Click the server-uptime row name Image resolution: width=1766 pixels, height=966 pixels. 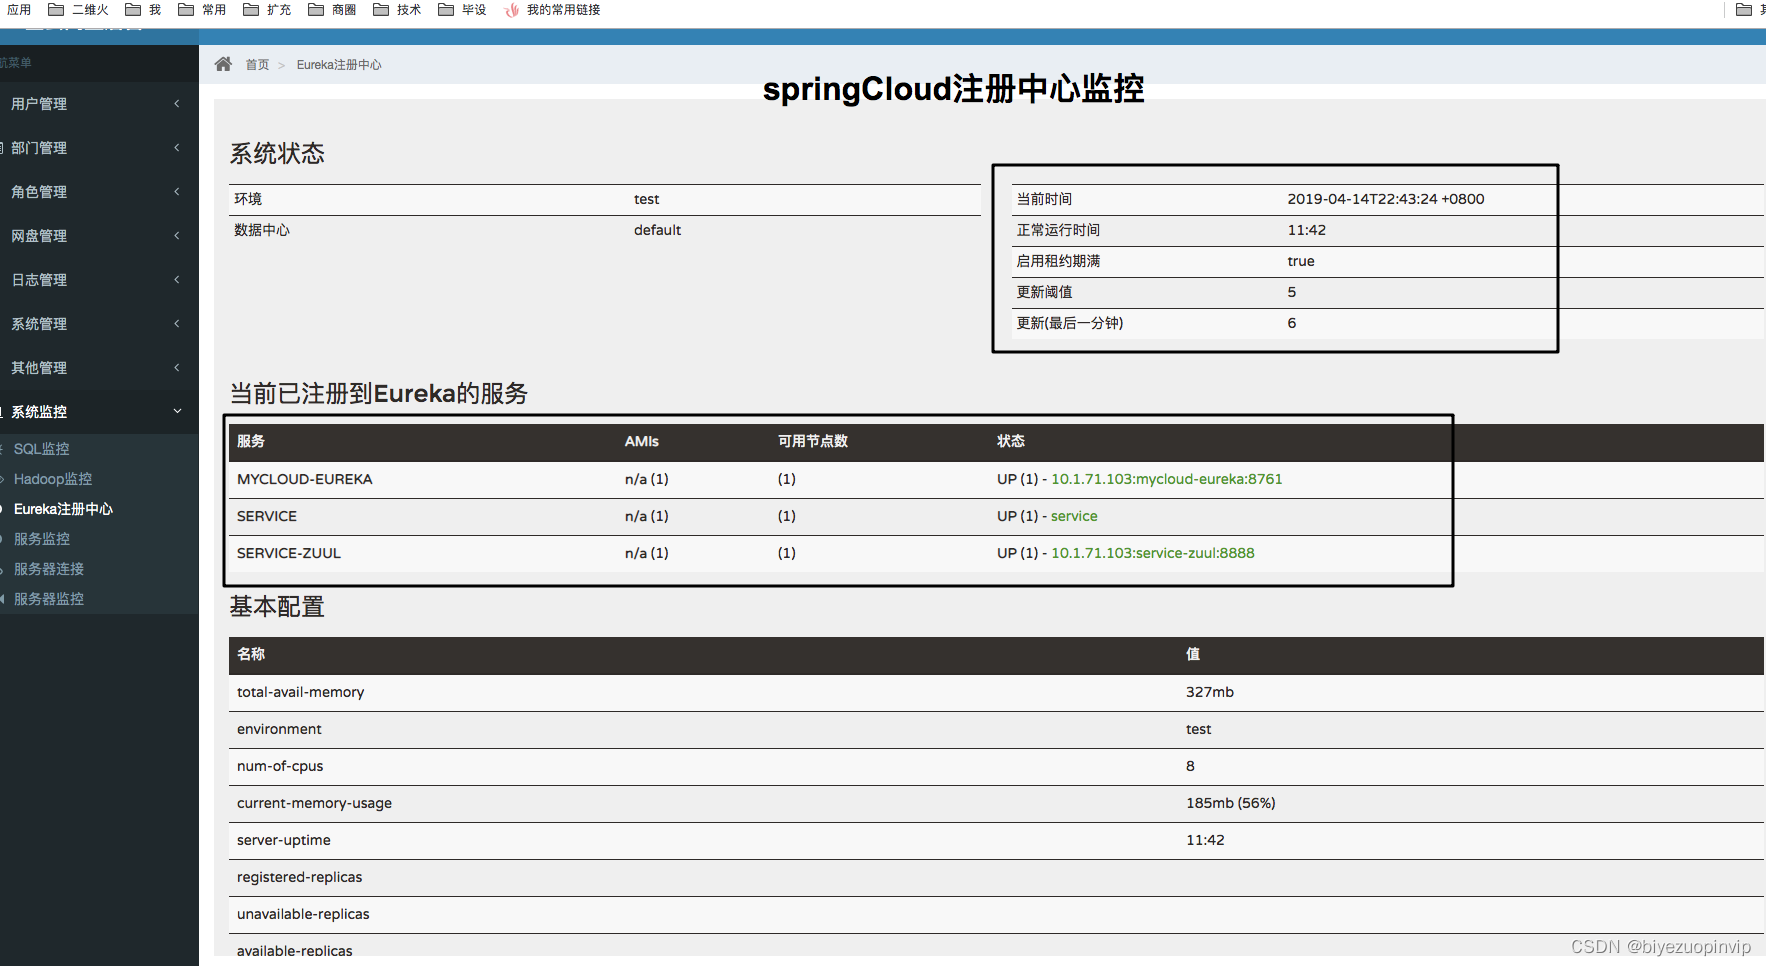[x=284, y=840]
